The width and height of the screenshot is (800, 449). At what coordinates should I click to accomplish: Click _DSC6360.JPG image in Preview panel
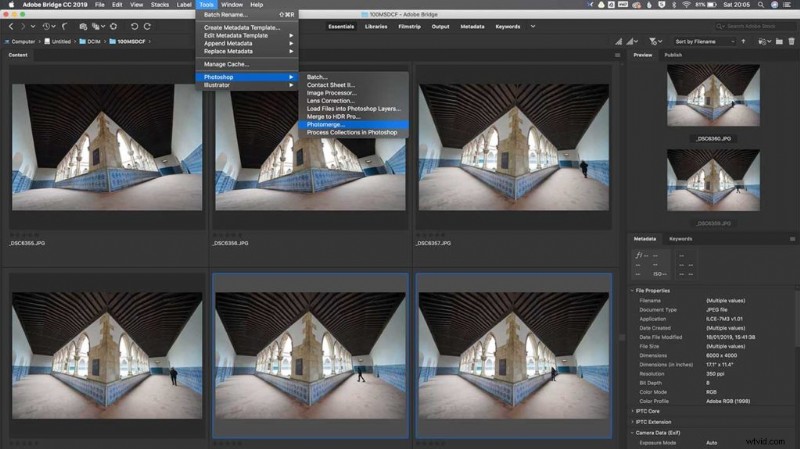713,95
